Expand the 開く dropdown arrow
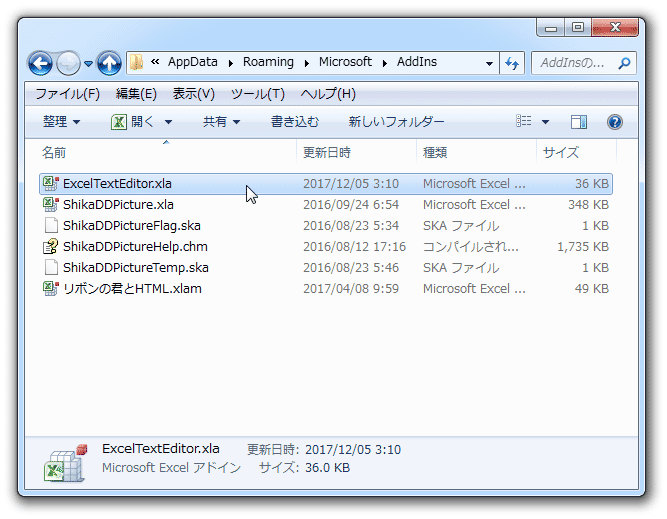Screen dimensions: 667x519 168,123
